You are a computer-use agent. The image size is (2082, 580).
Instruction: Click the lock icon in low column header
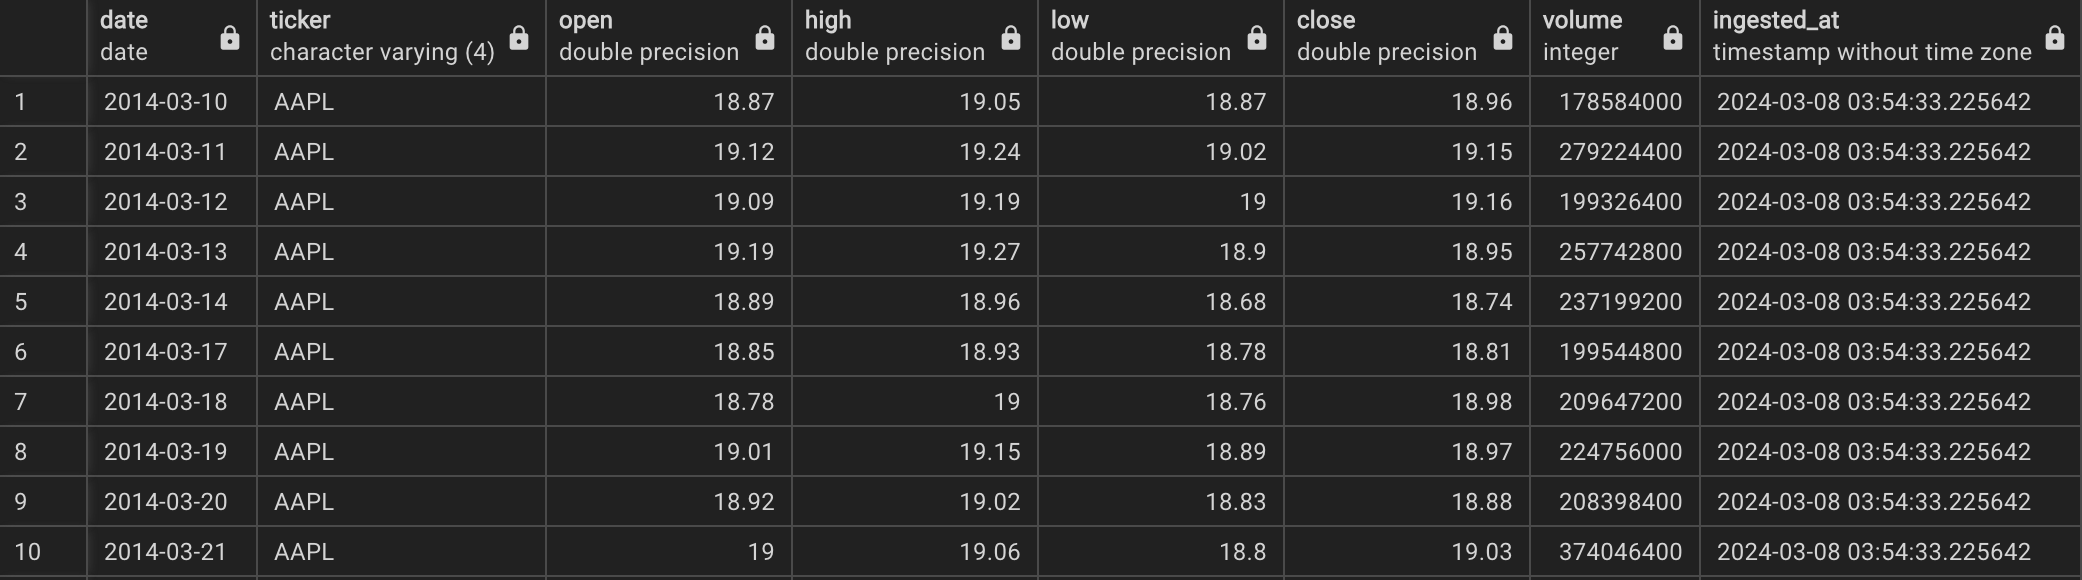pyautogui.click(x=1257, y=38)
